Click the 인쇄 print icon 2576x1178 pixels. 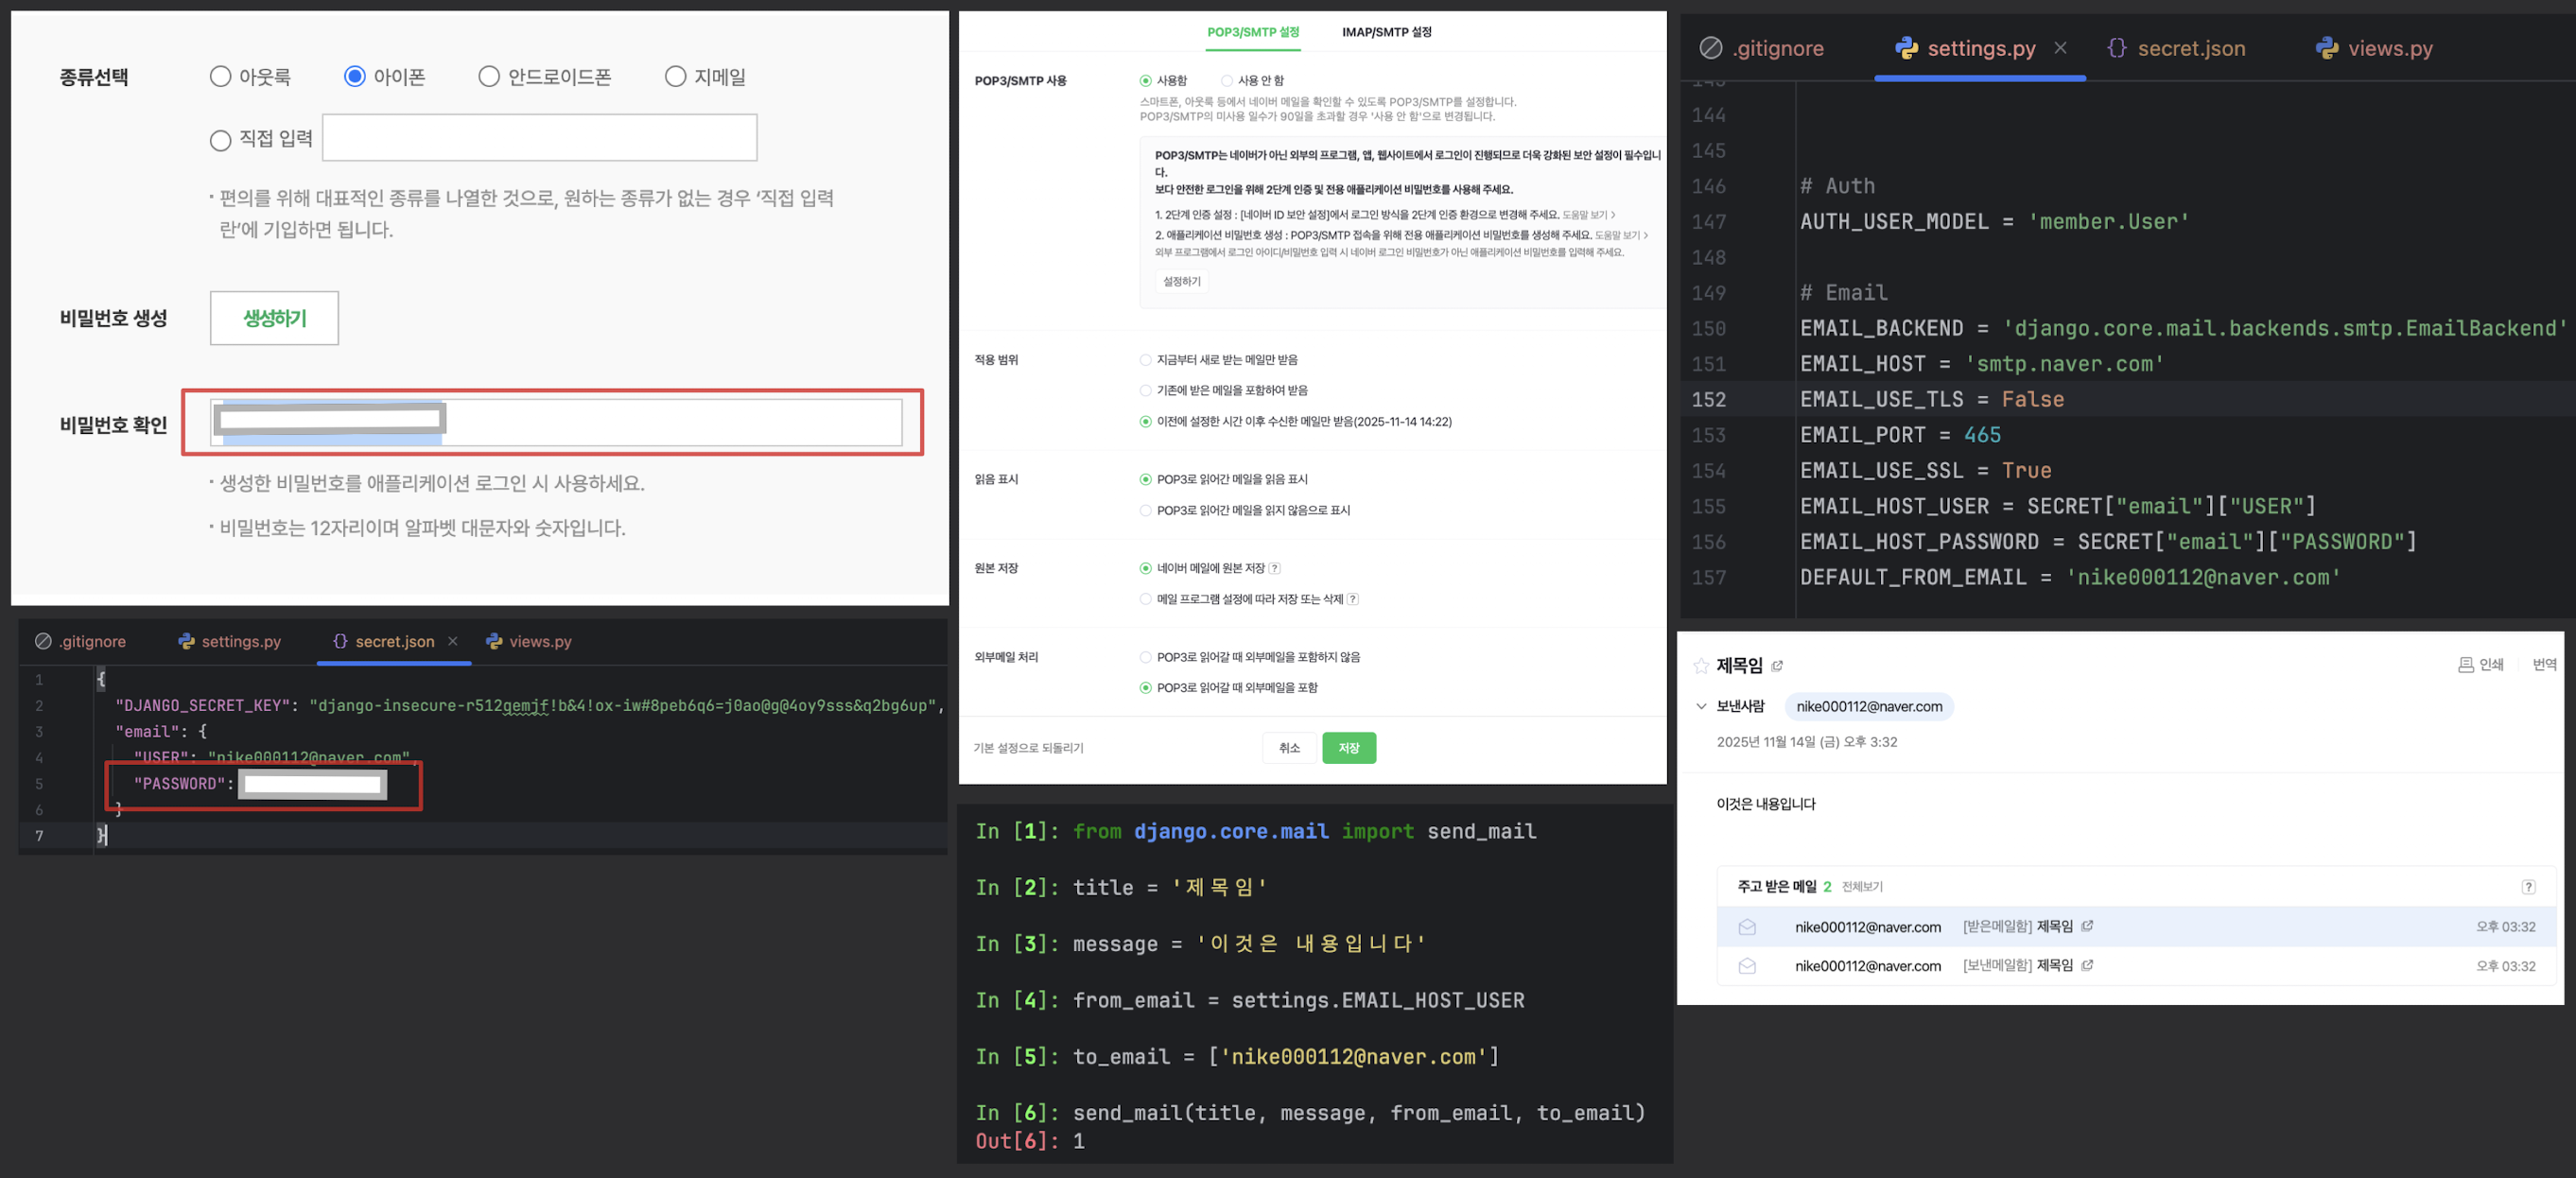coord(2466,665)
